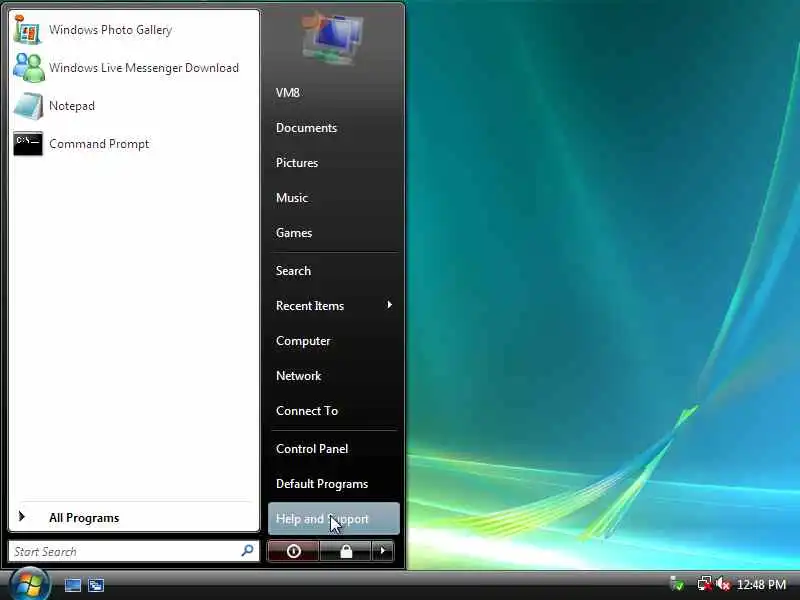The height and width of the screenshot is (600, 800).
Task: Open the Command Prompt icon
Action: 28,144
